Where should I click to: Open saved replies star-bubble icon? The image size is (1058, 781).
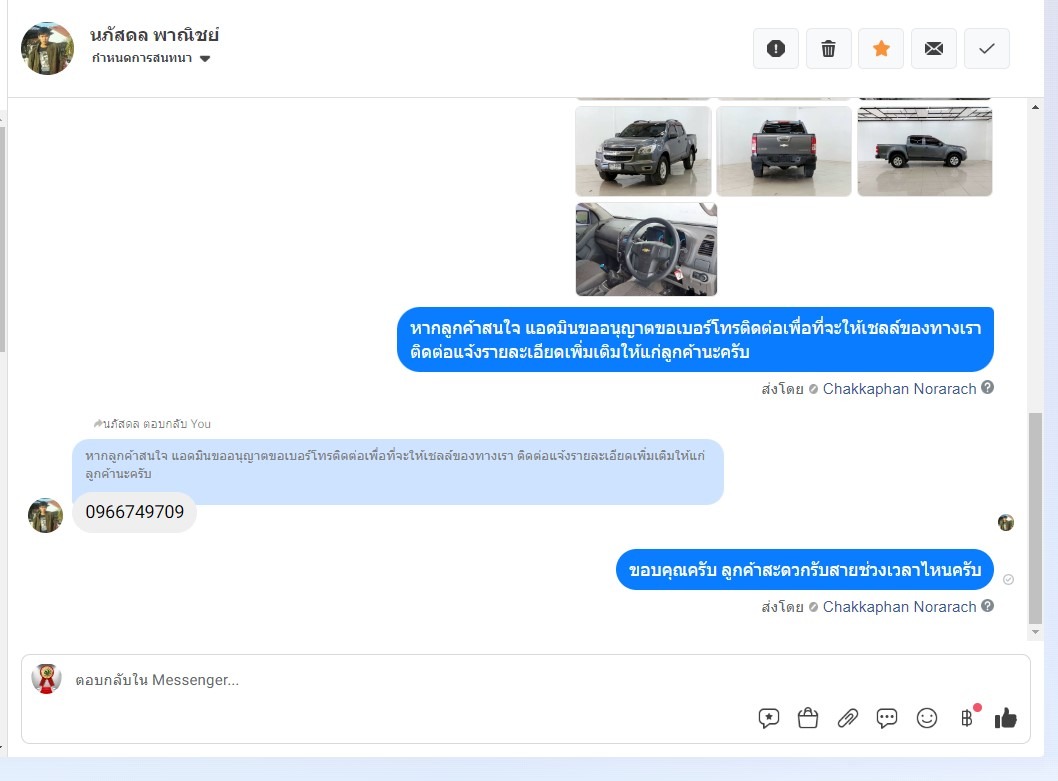(769, 718)
